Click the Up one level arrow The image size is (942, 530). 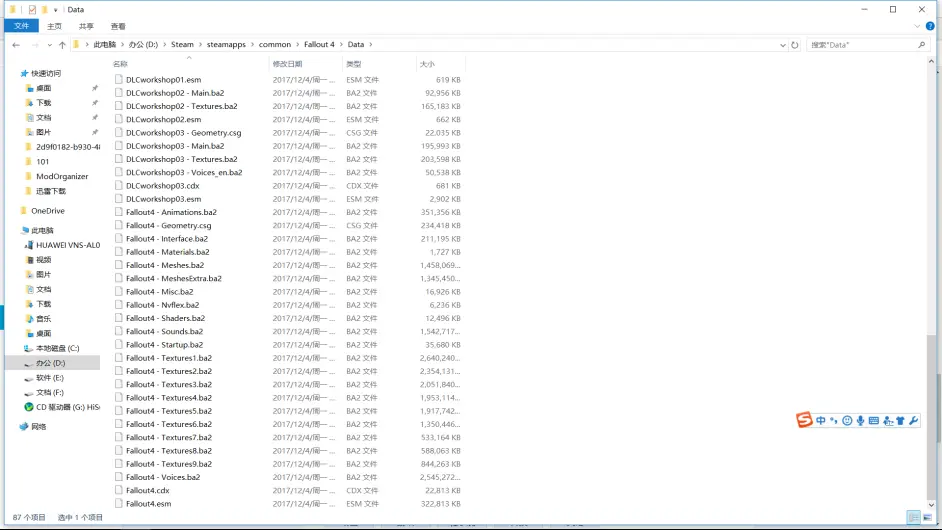pyautogui.click(x=62, y=45)
